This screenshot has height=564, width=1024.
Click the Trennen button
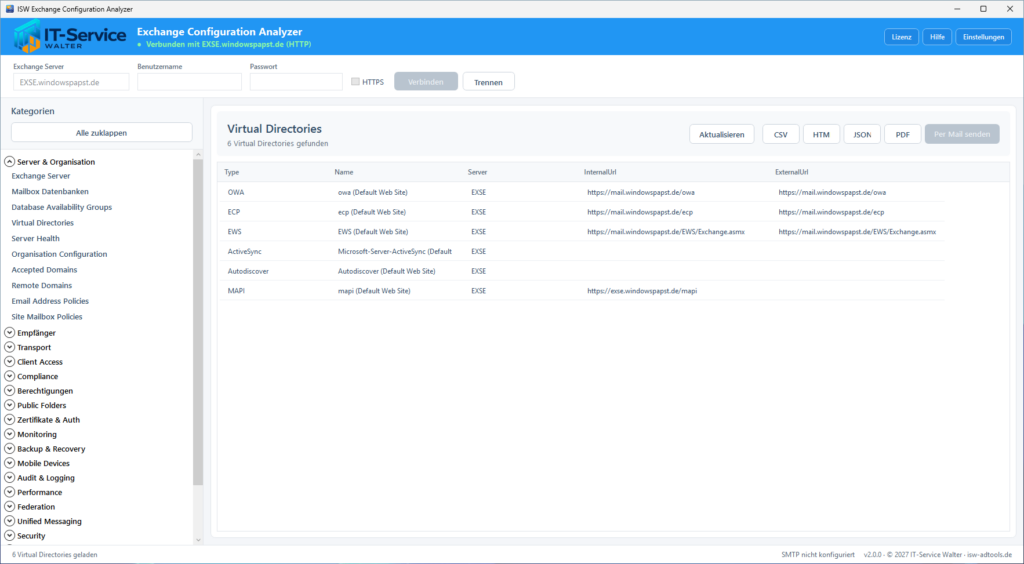[x=488, y=82]
